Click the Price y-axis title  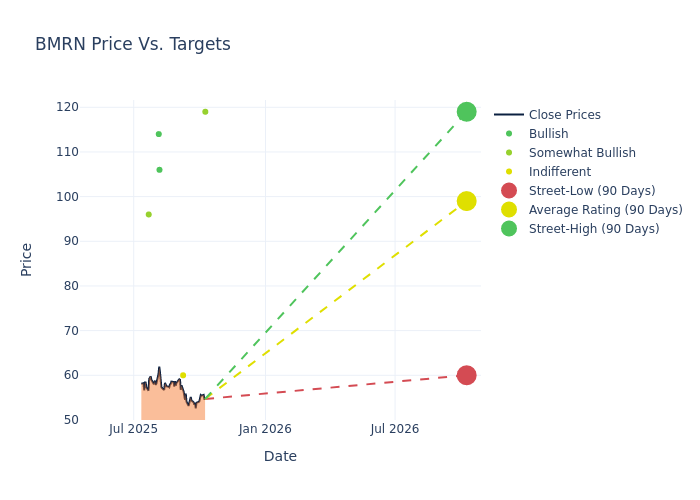tap(27, 259)
